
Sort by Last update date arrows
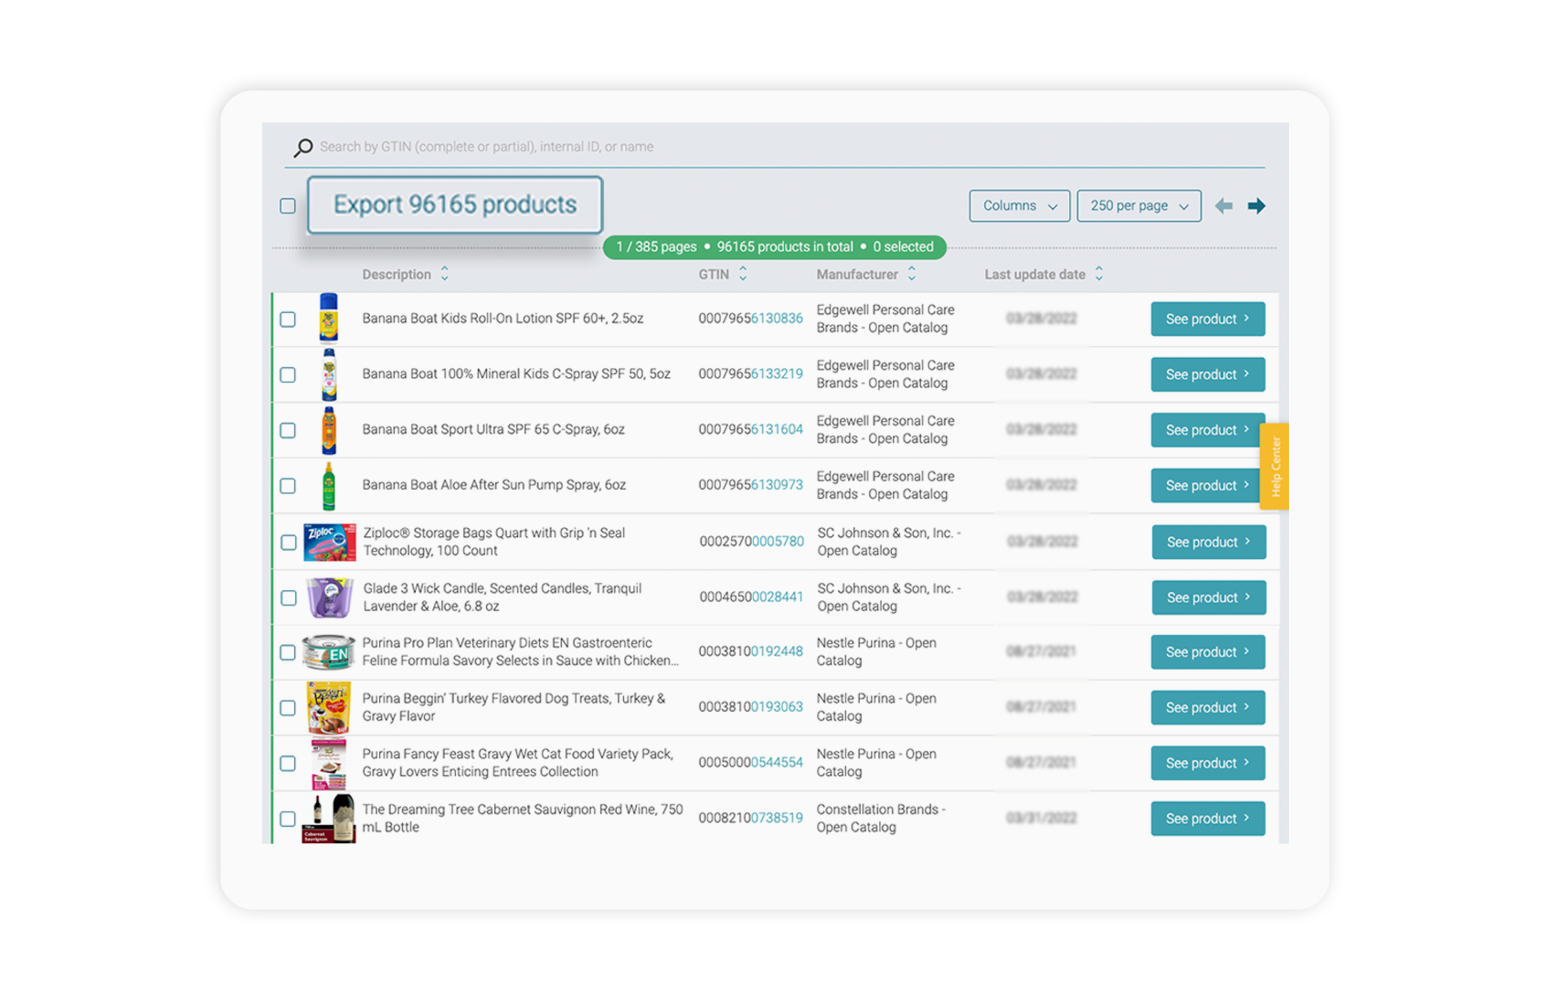(x=1099, y=274)
